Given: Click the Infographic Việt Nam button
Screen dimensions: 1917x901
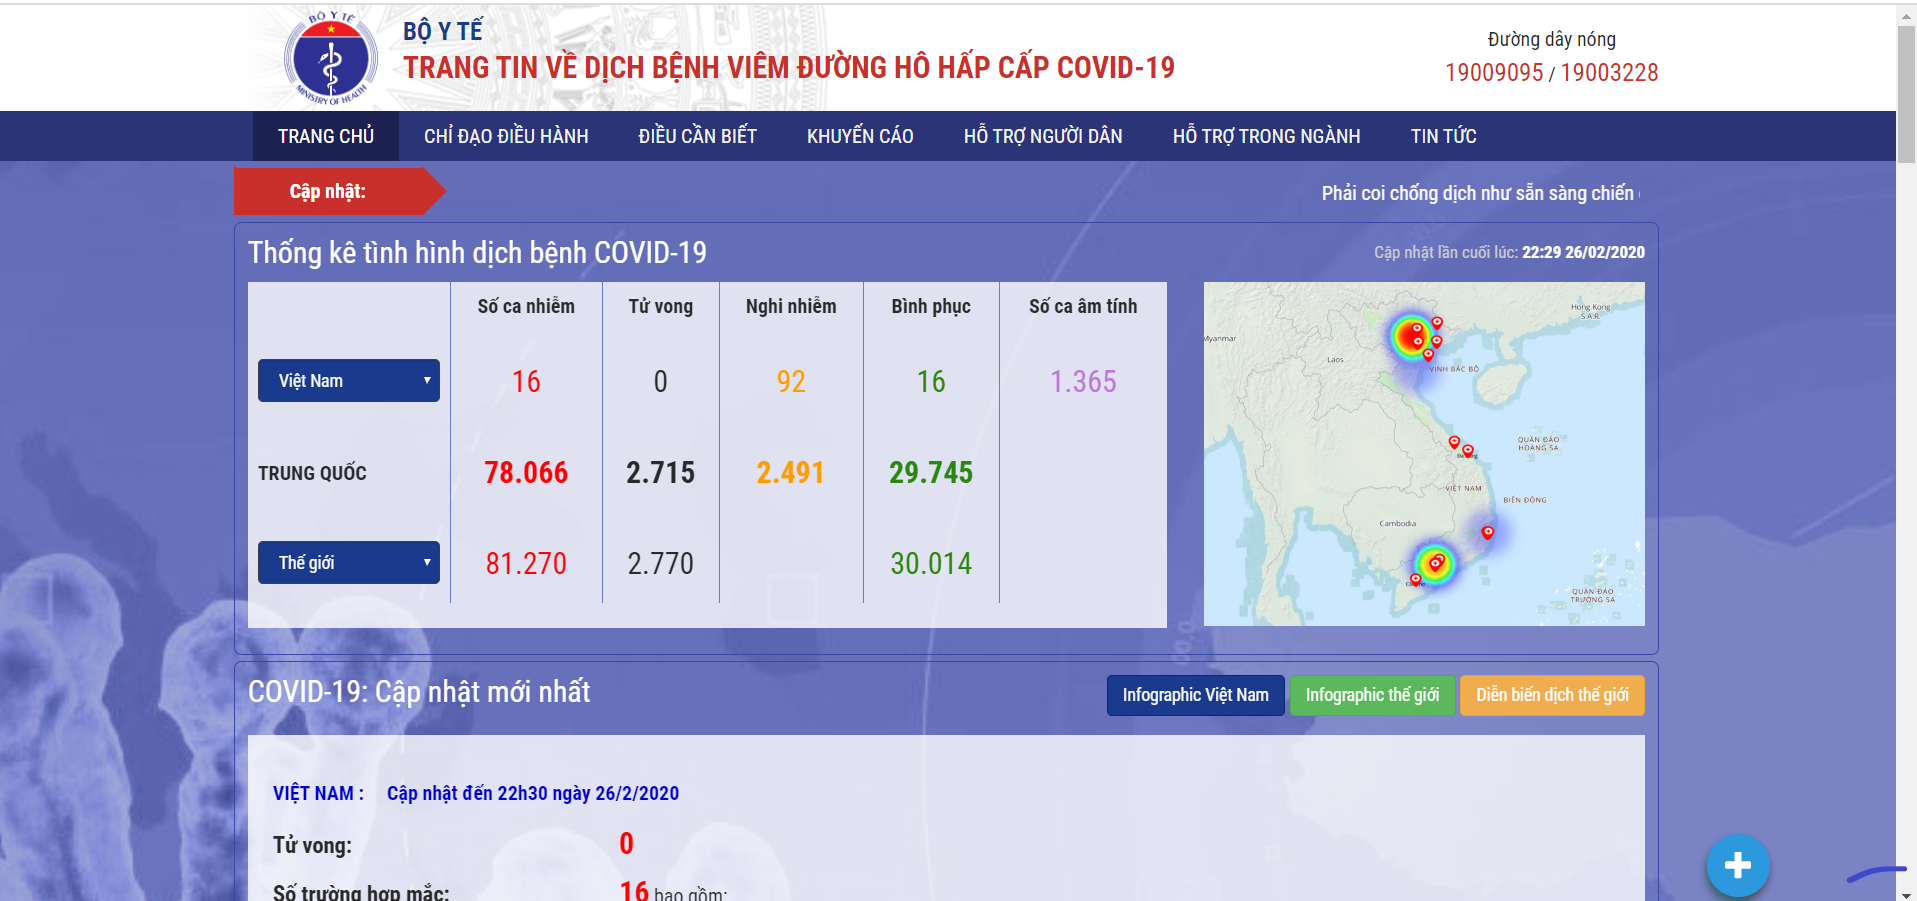Looking at the screenshot, I should click(1195, 695).
